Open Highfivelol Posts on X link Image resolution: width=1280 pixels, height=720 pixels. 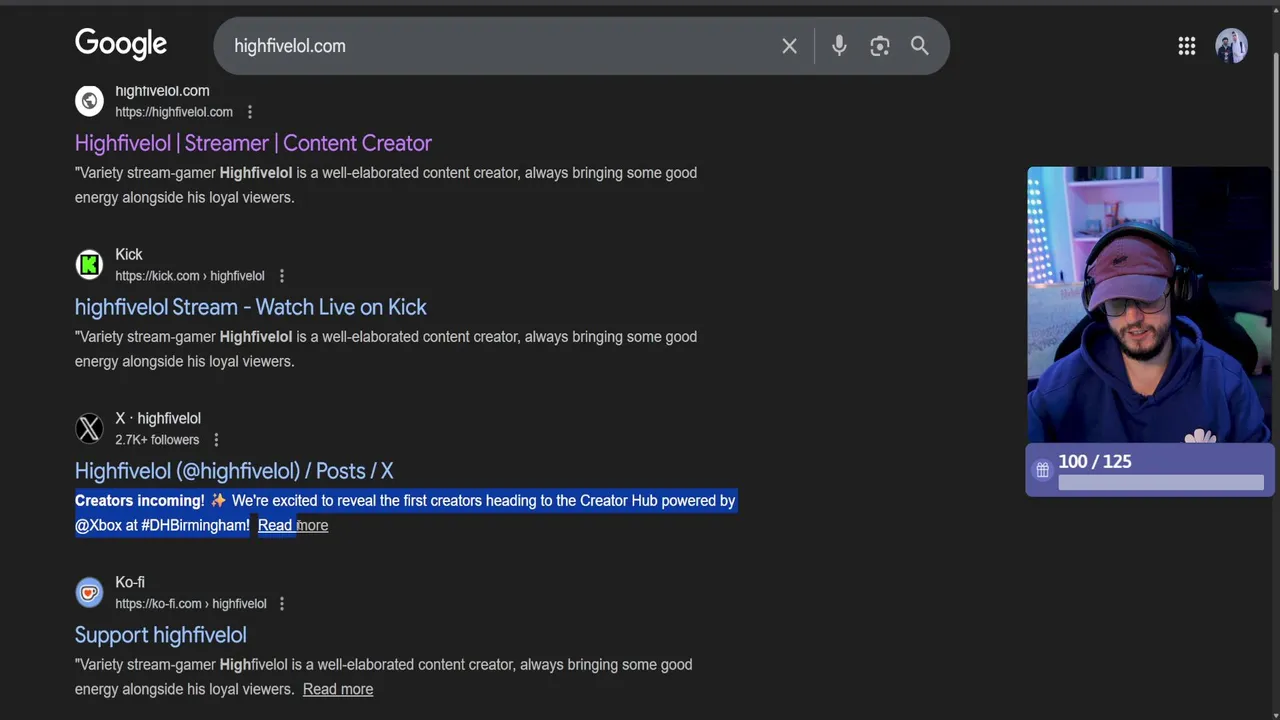pyautogui.click(x=234, y=471)
